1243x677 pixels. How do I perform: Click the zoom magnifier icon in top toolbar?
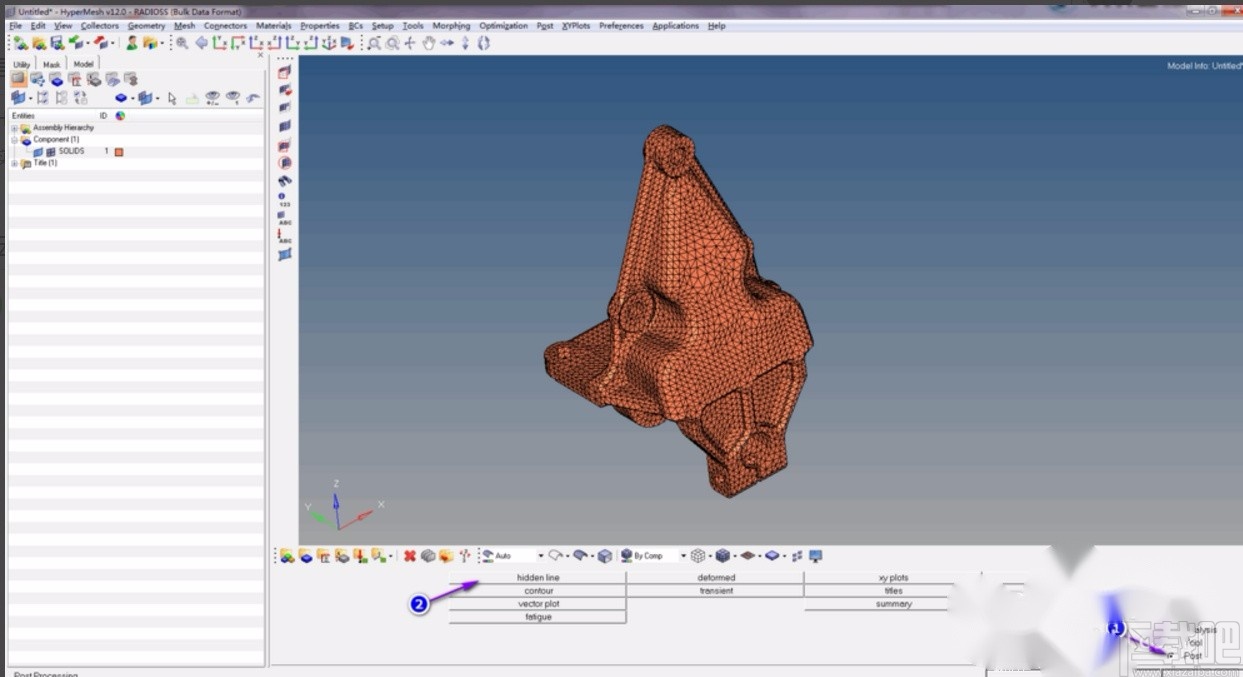[181, 43]
